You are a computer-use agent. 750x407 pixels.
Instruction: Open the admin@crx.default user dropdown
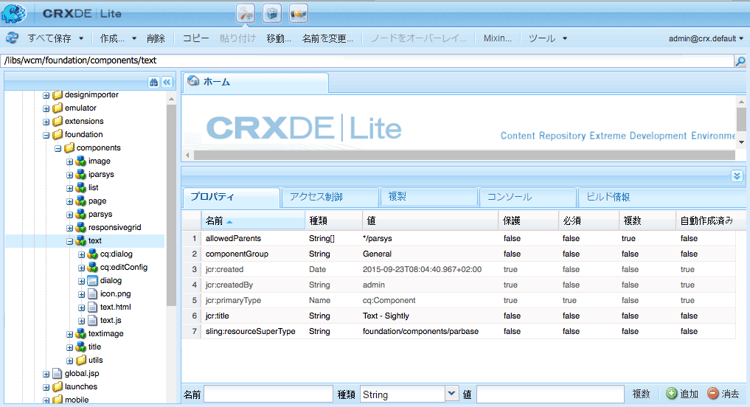click(x=706, y=38)
